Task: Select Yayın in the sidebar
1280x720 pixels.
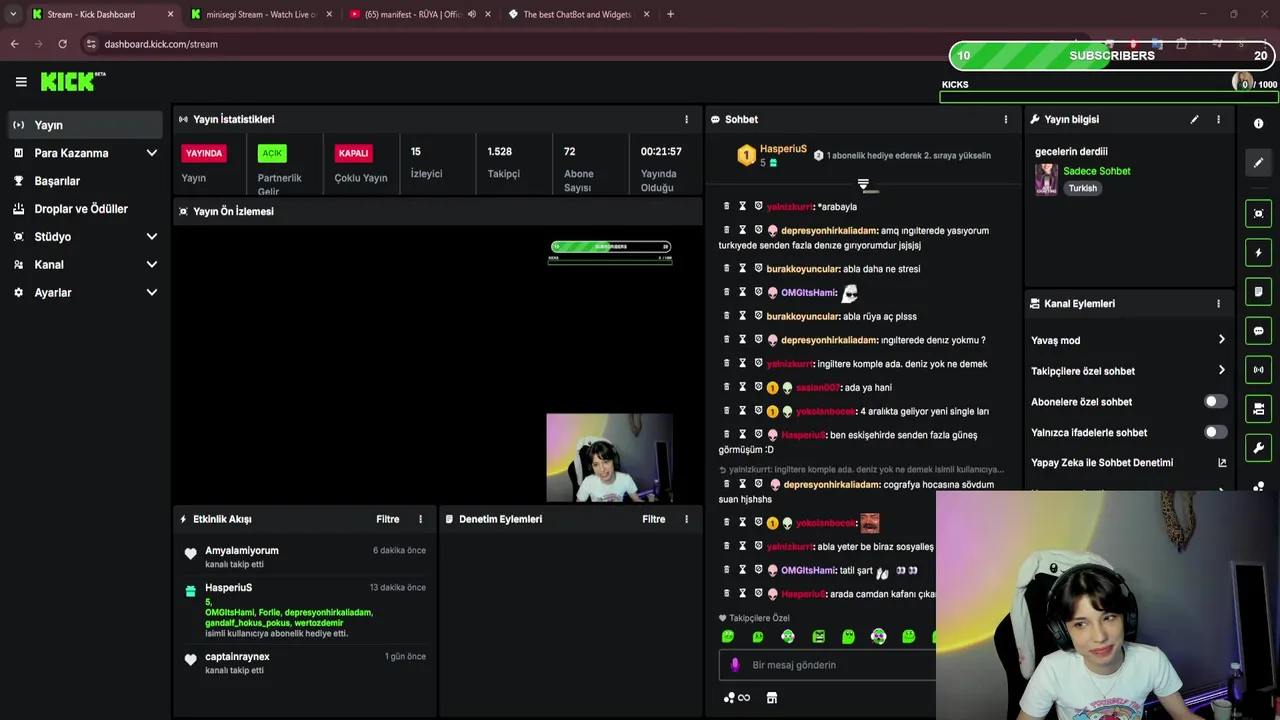Action: click(x=85, y=125)
